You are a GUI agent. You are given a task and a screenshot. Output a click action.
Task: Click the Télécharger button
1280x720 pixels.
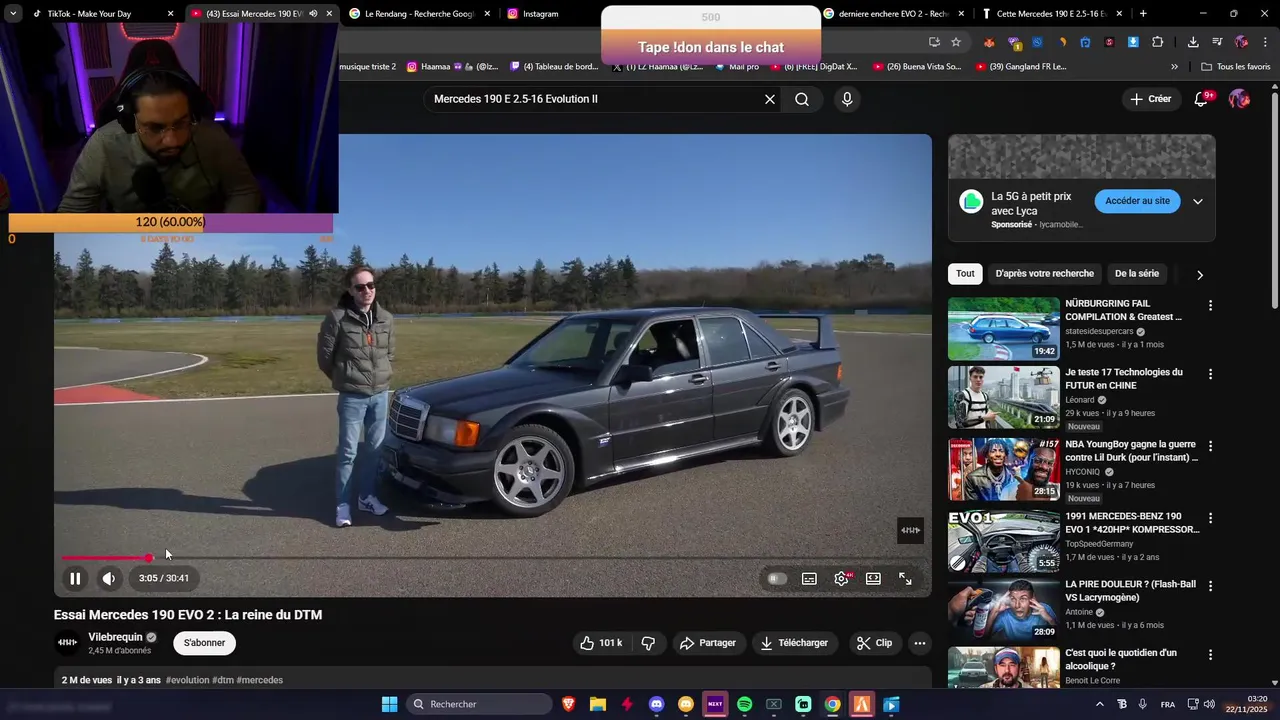pos(794,643)
